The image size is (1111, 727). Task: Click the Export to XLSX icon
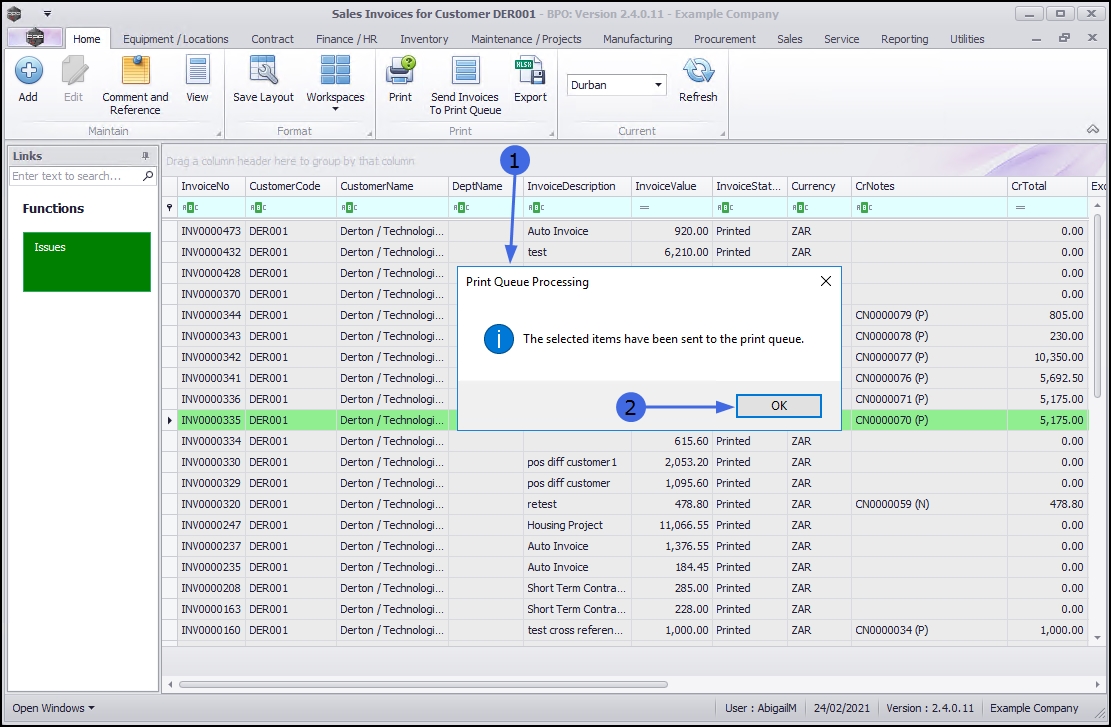(530, 80)
